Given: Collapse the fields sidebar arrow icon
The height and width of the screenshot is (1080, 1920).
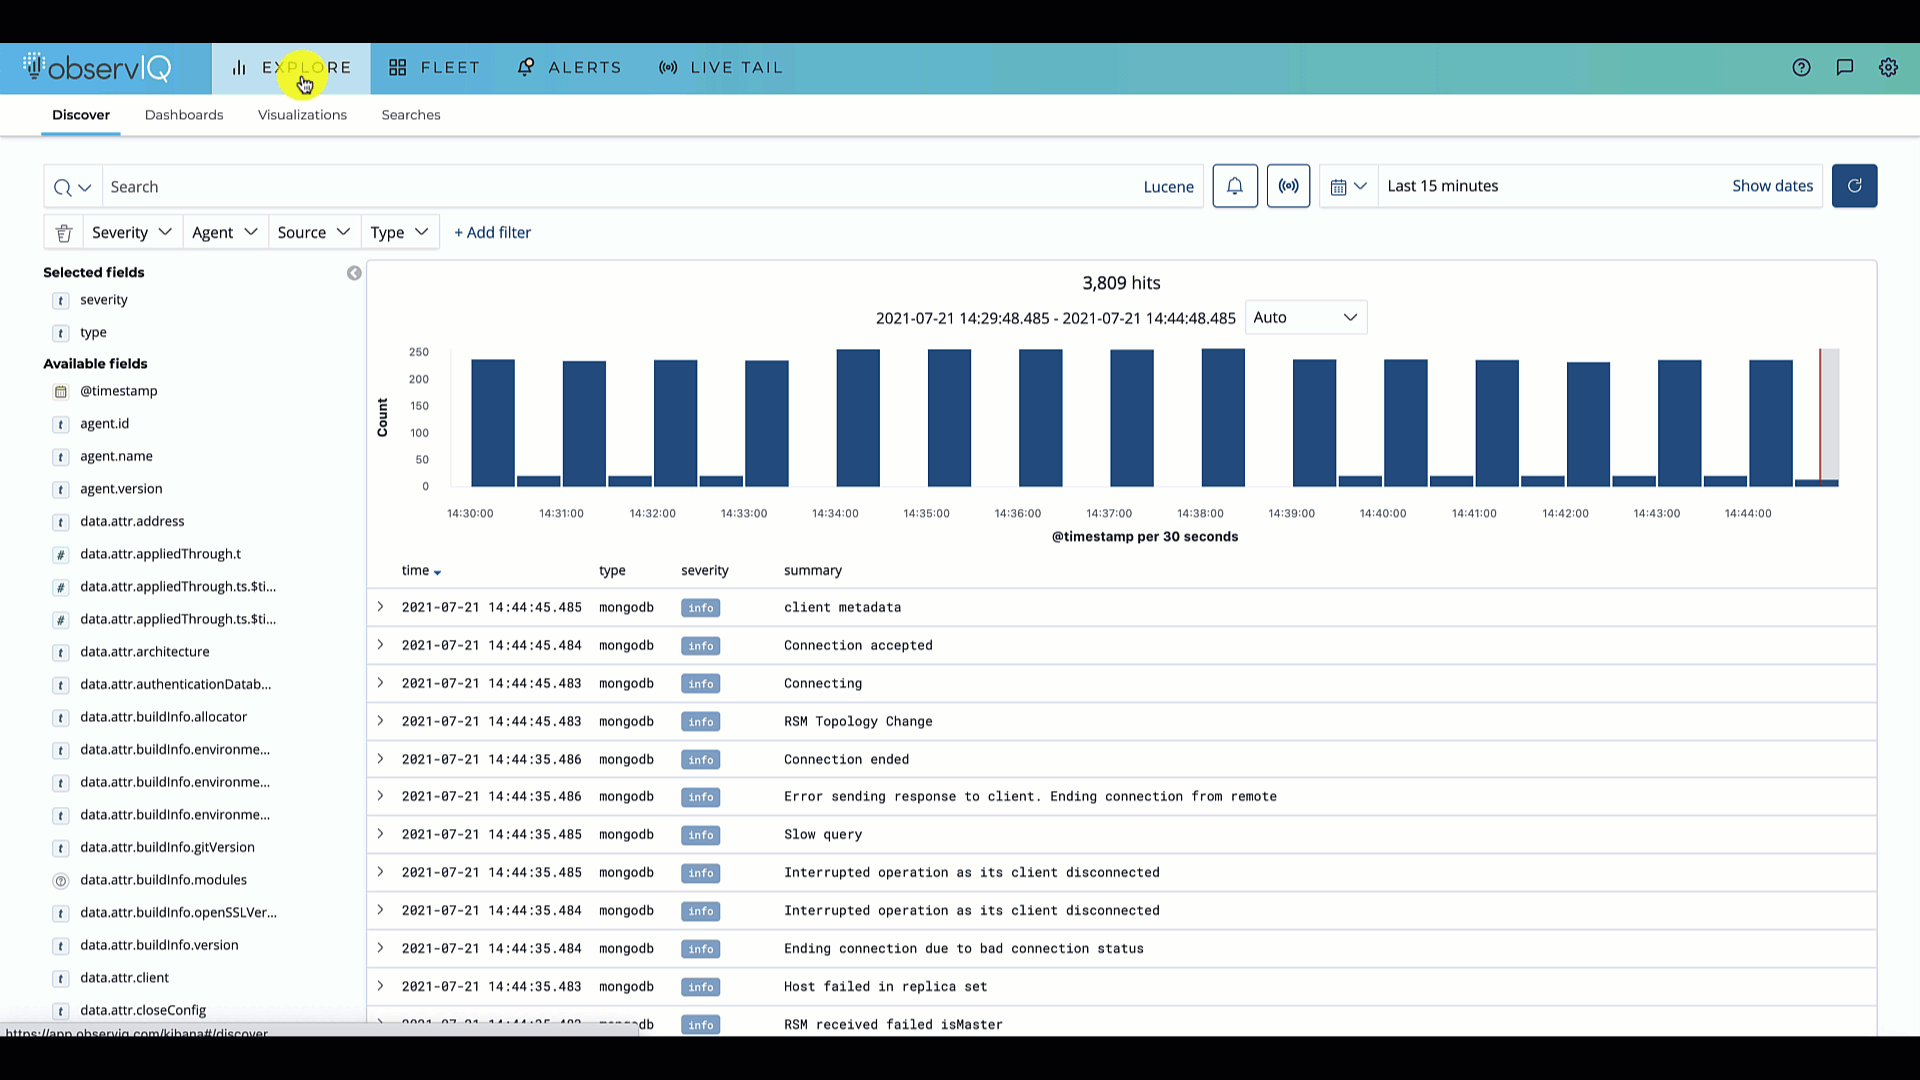Looking at the screenshot, I should [354, 273].
